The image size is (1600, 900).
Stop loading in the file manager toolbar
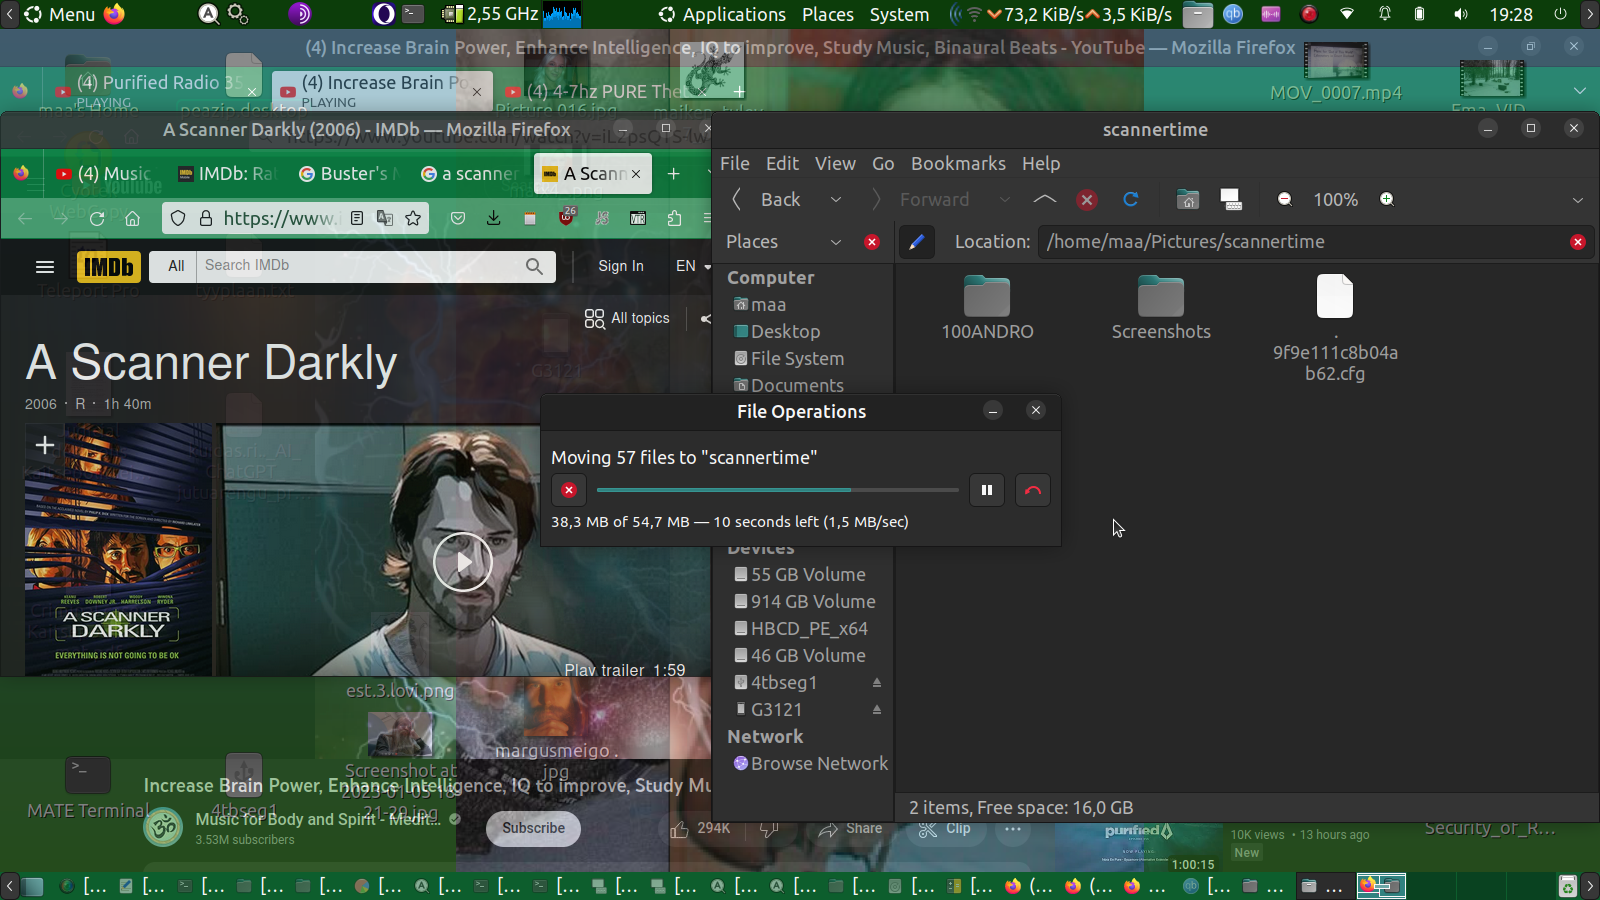(1087, 200)
